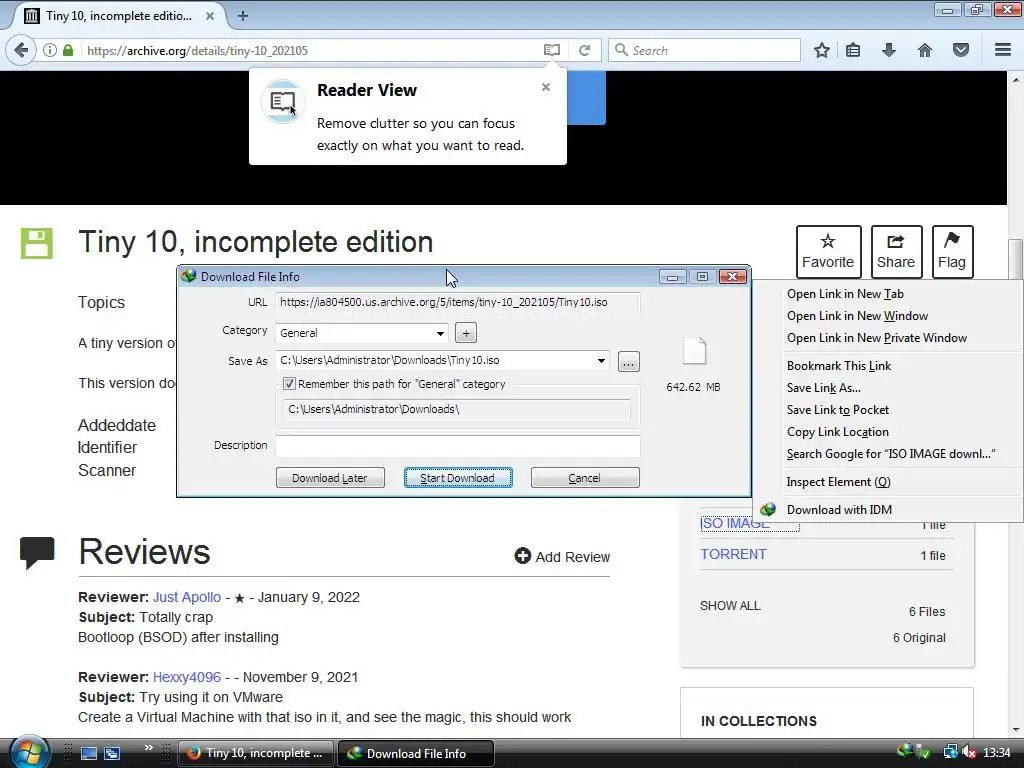Add new category with plus button
This screenshot has width=1024, height=768.
tap(466, 333)
